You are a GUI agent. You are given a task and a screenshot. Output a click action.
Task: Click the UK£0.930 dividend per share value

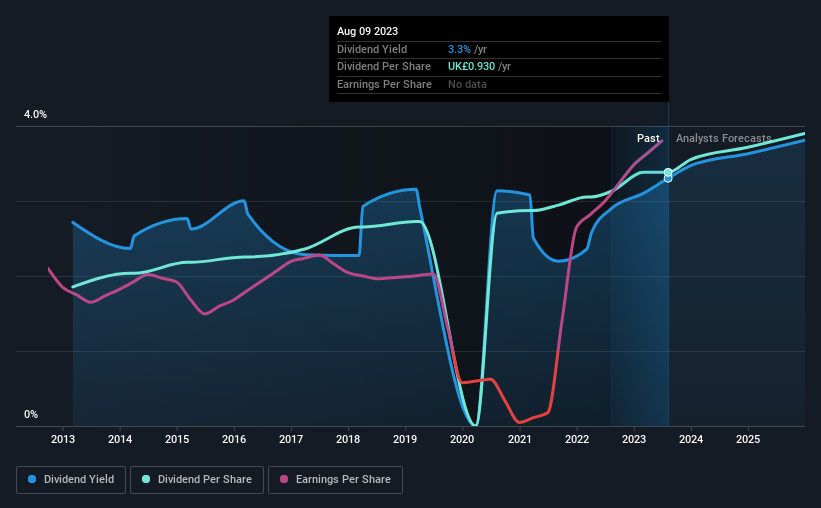[471, 67]
